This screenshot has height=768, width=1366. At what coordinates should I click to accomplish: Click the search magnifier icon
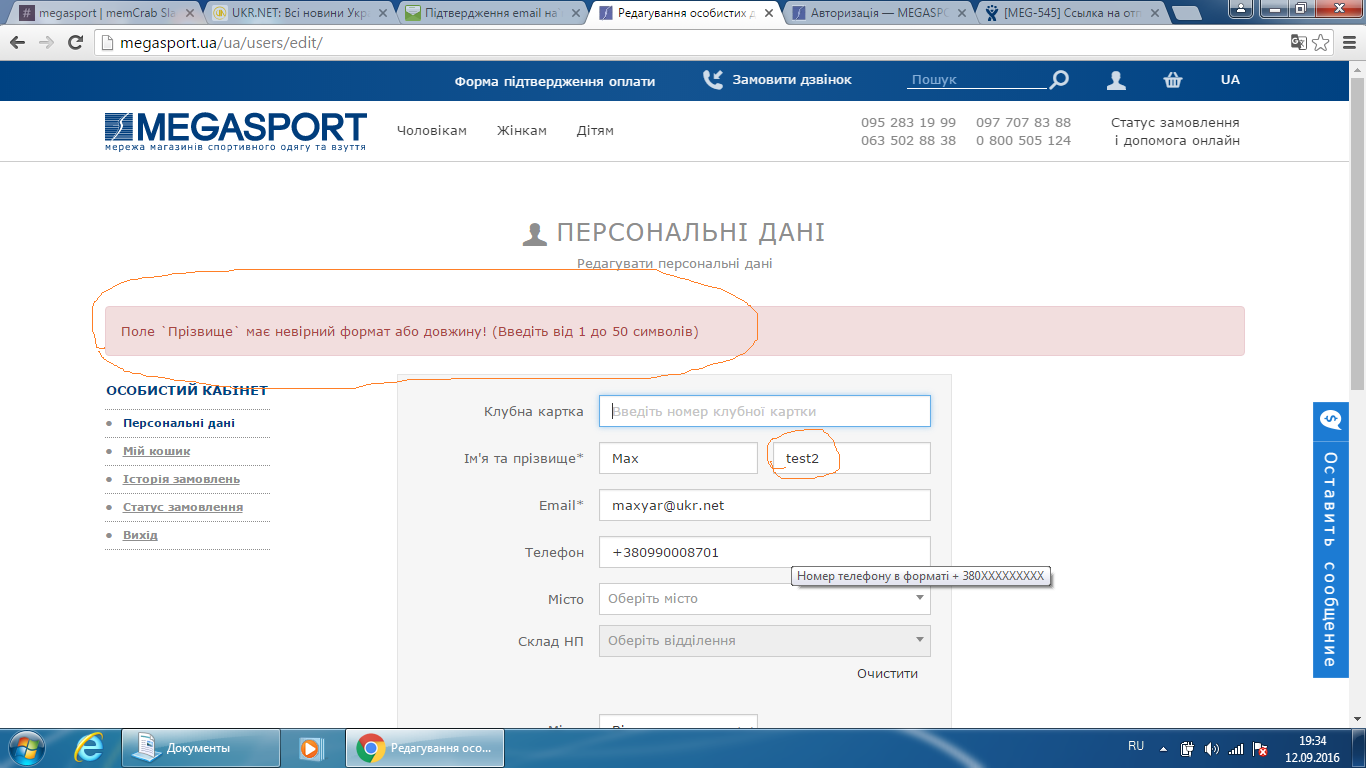tap(1058, 80)
